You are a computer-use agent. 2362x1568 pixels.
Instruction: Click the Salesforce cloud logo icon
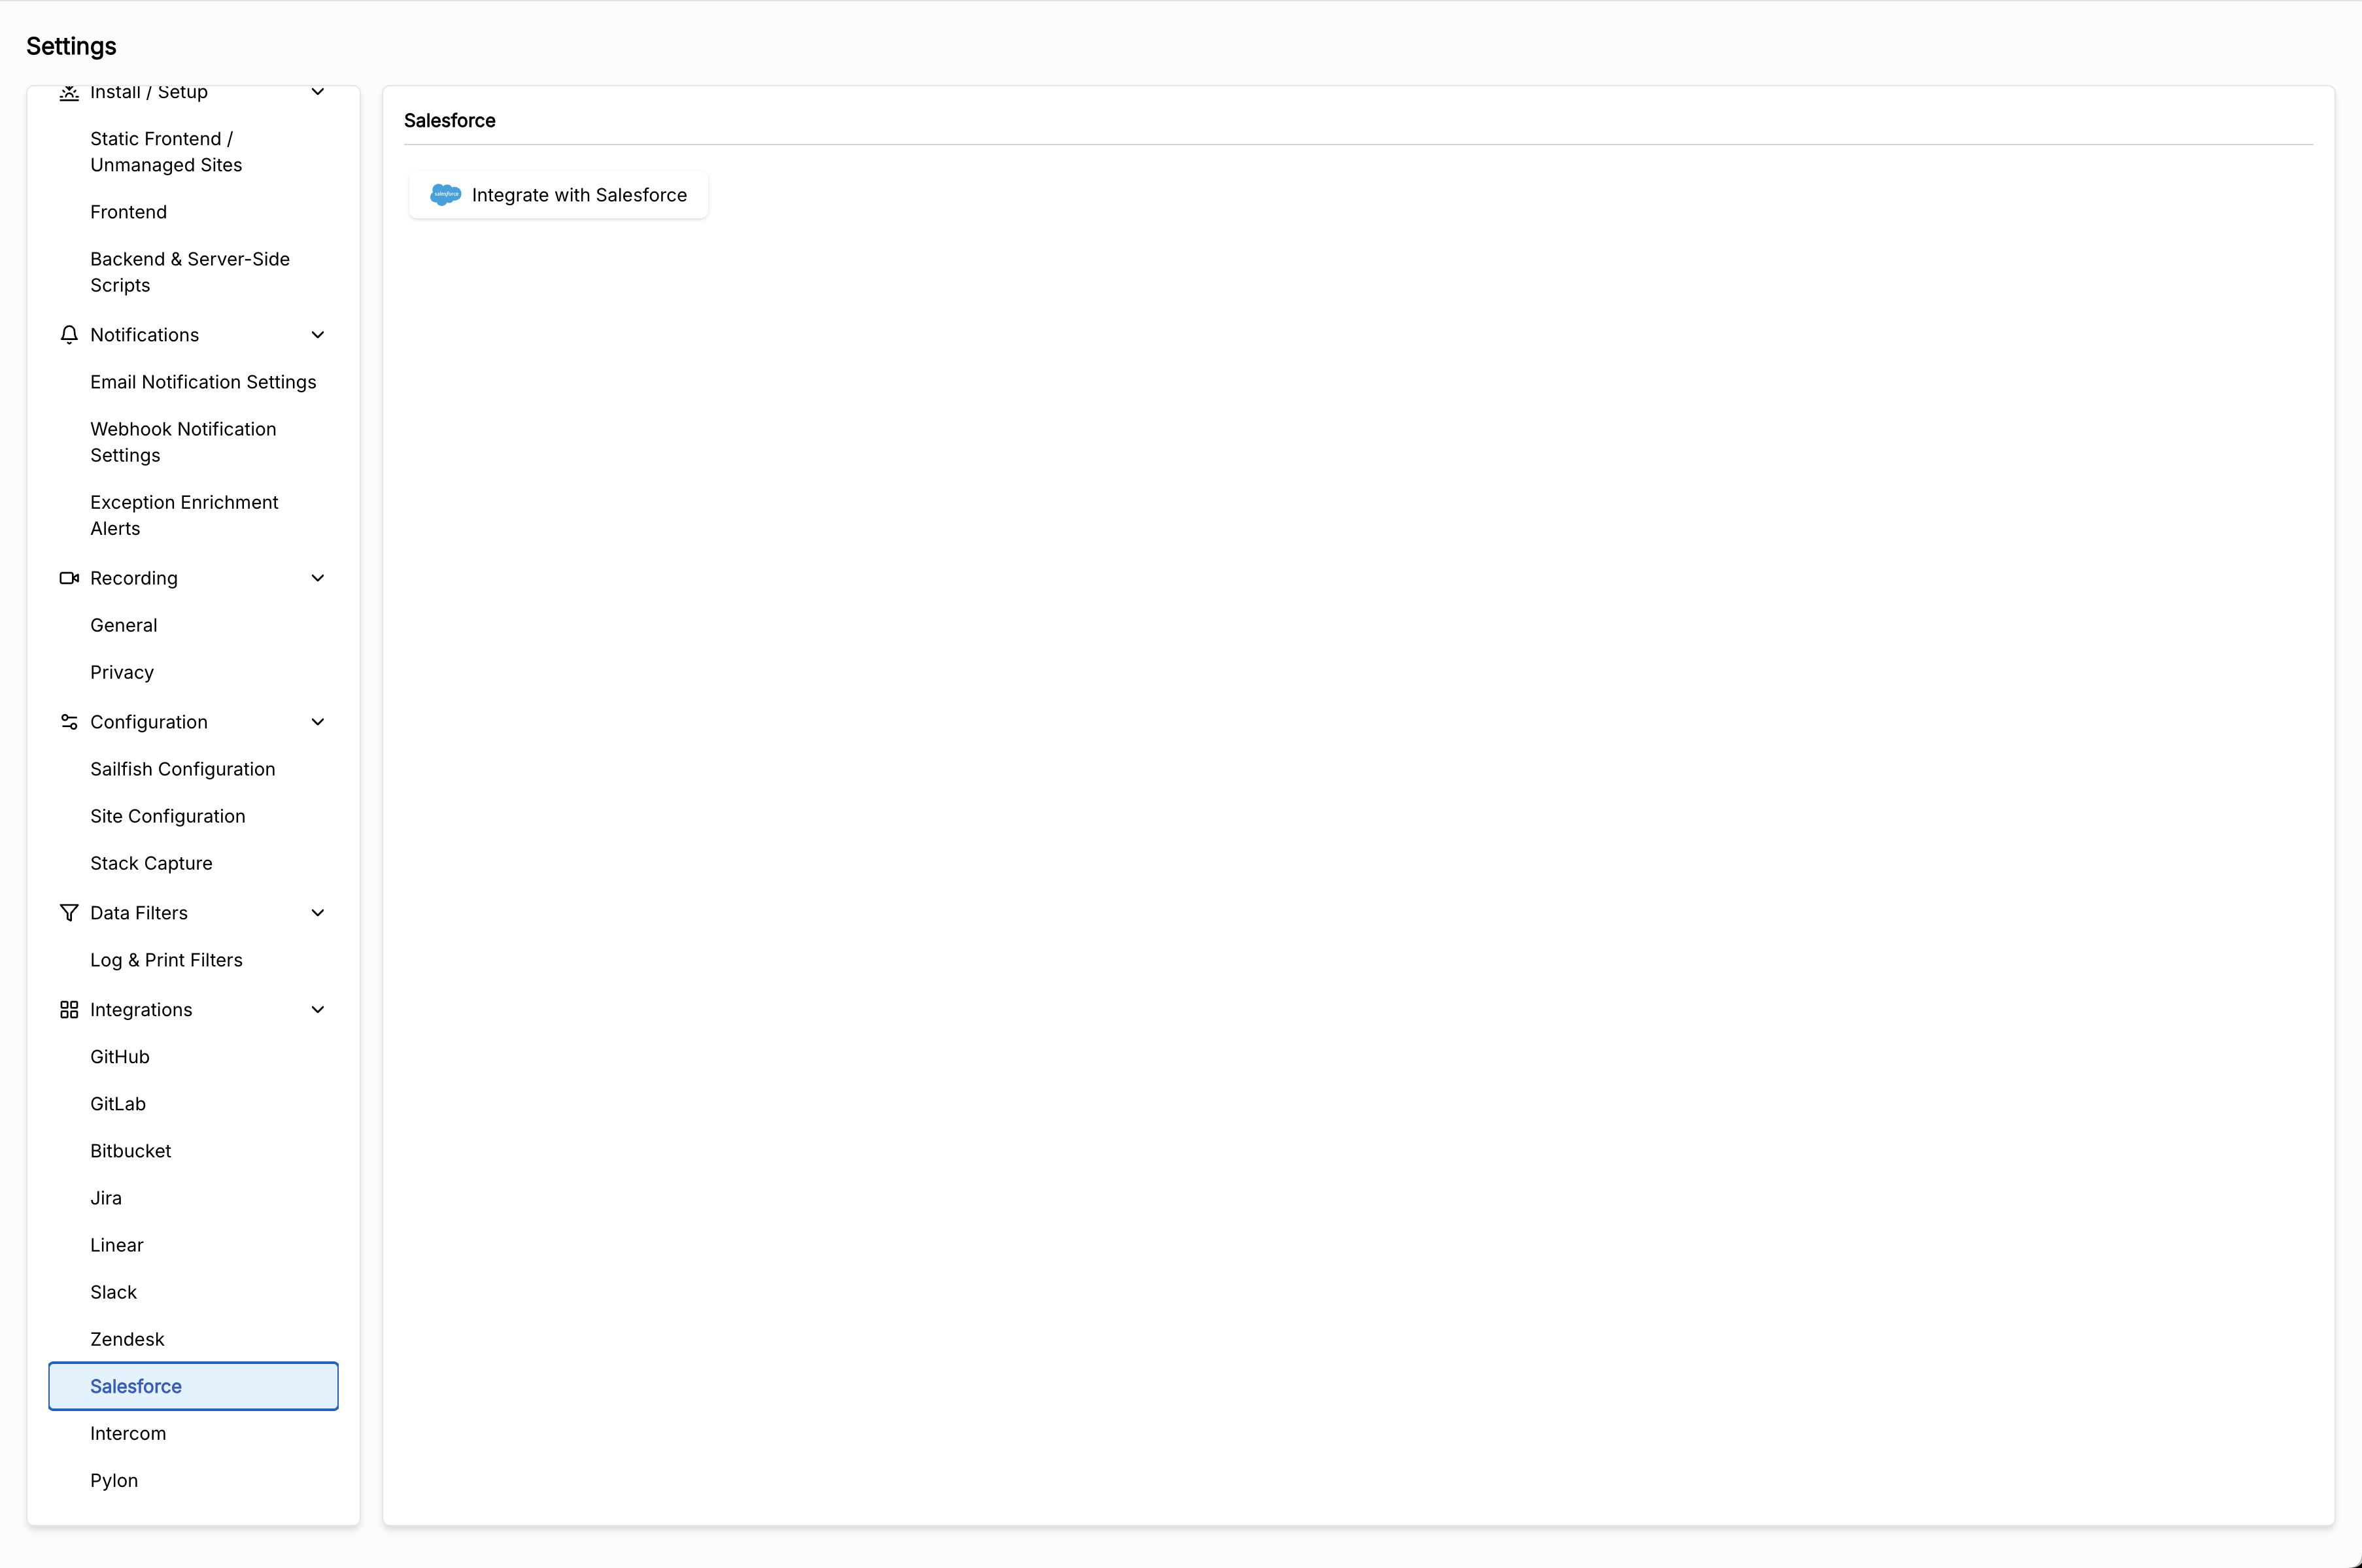(x=445, y=195)
